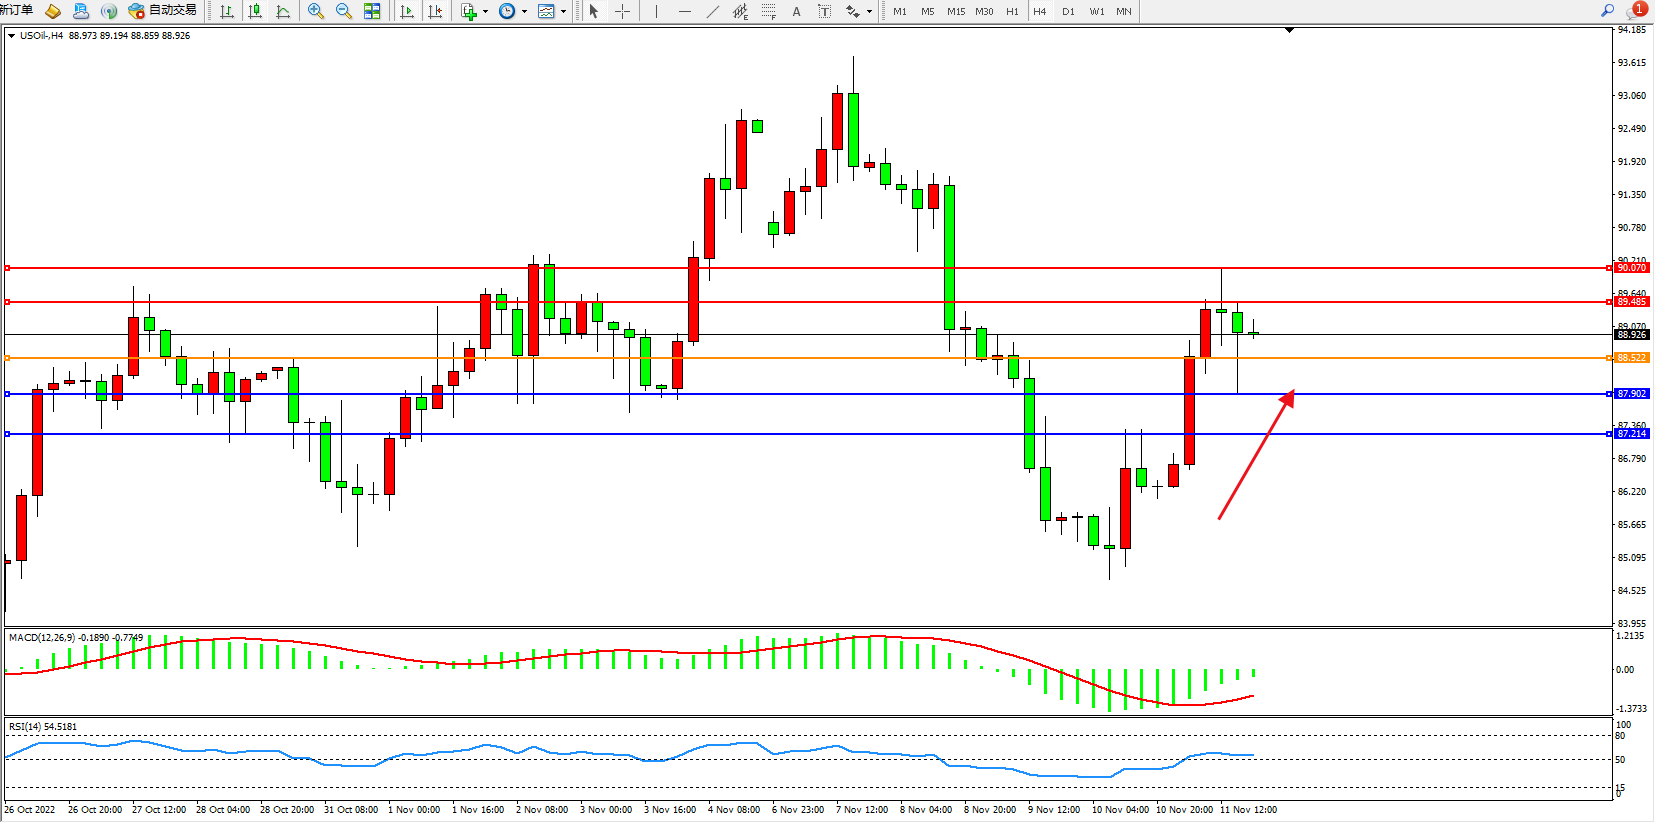This screenshot has width=1655, height=823.
Task: Select the crosshair tool
Action: [622, 11]
